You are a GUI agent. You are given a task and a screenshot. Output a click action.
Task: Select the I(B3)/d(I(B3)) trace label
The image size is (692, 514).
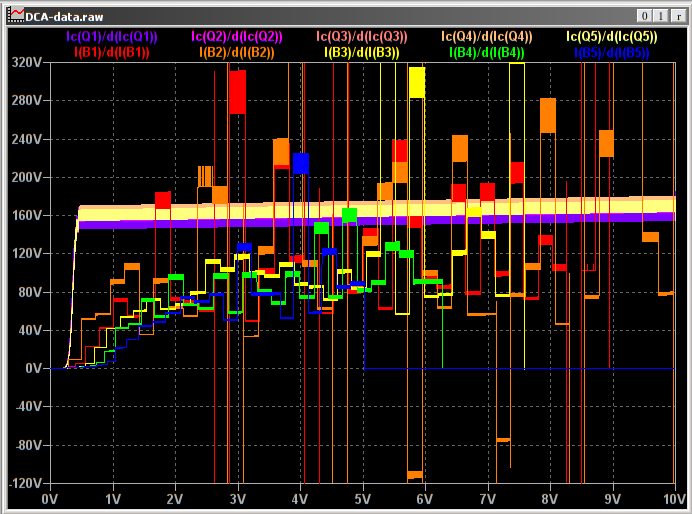pyautogui.click(x=362, y=53)
